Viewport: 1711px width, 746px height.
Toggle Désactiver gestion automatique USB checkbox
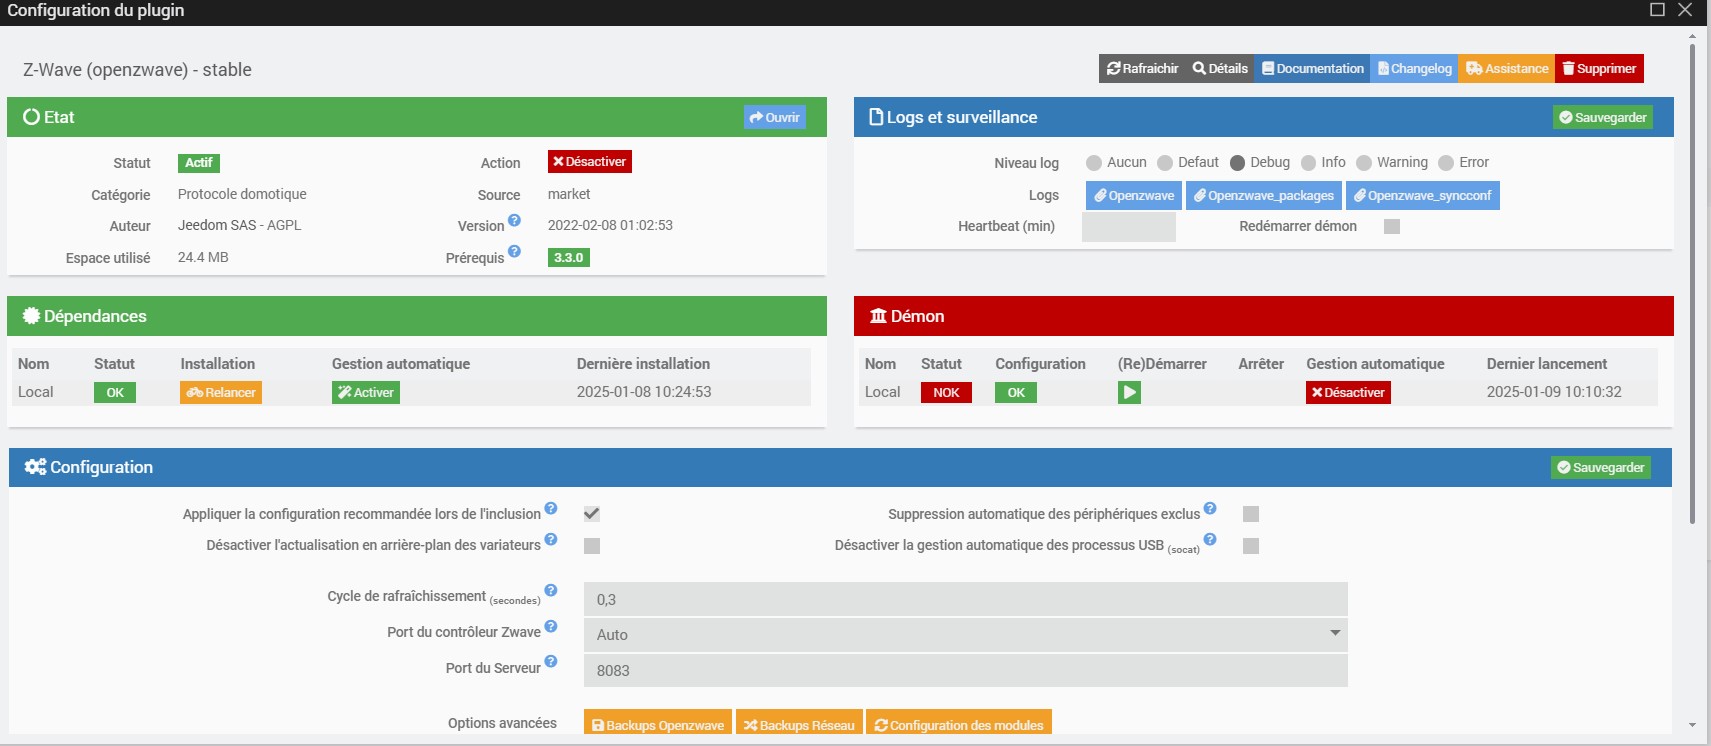coord(1251,546)
